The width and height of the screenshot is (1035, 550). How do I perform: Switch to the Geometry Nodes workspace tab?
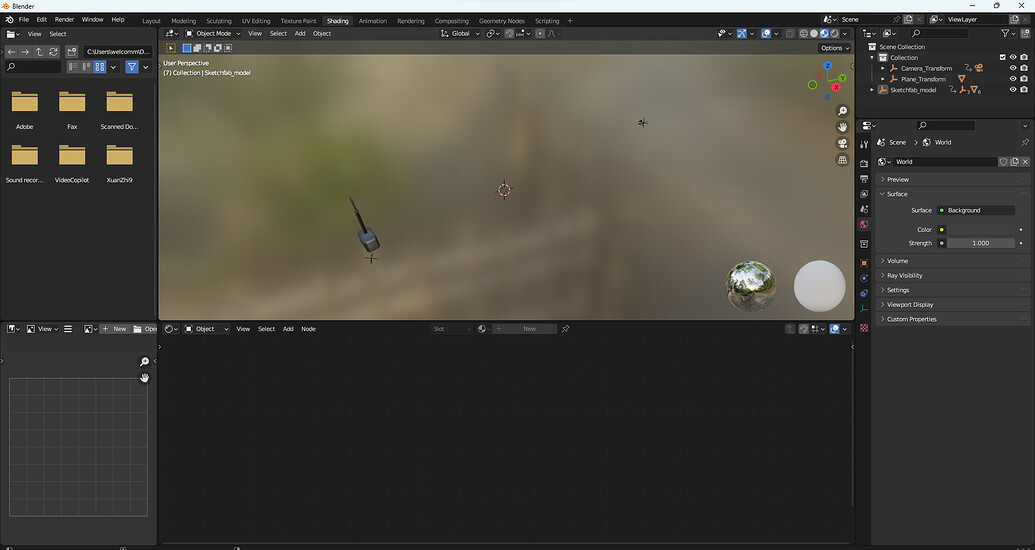point(502,21)
